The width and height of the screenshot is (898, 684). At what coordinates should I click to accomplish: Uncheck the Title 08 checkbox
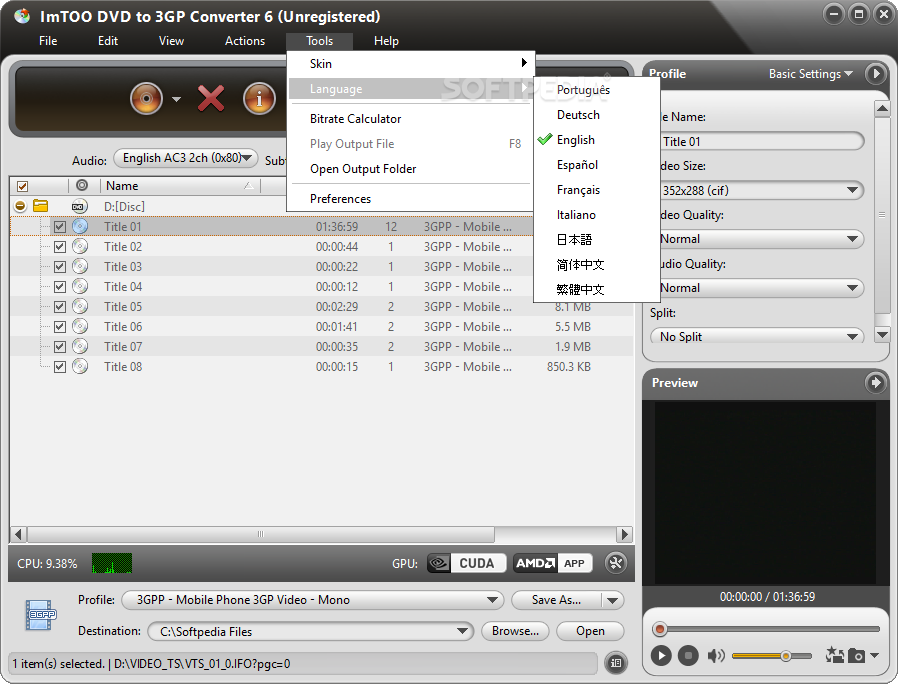[x=60, y=367]
